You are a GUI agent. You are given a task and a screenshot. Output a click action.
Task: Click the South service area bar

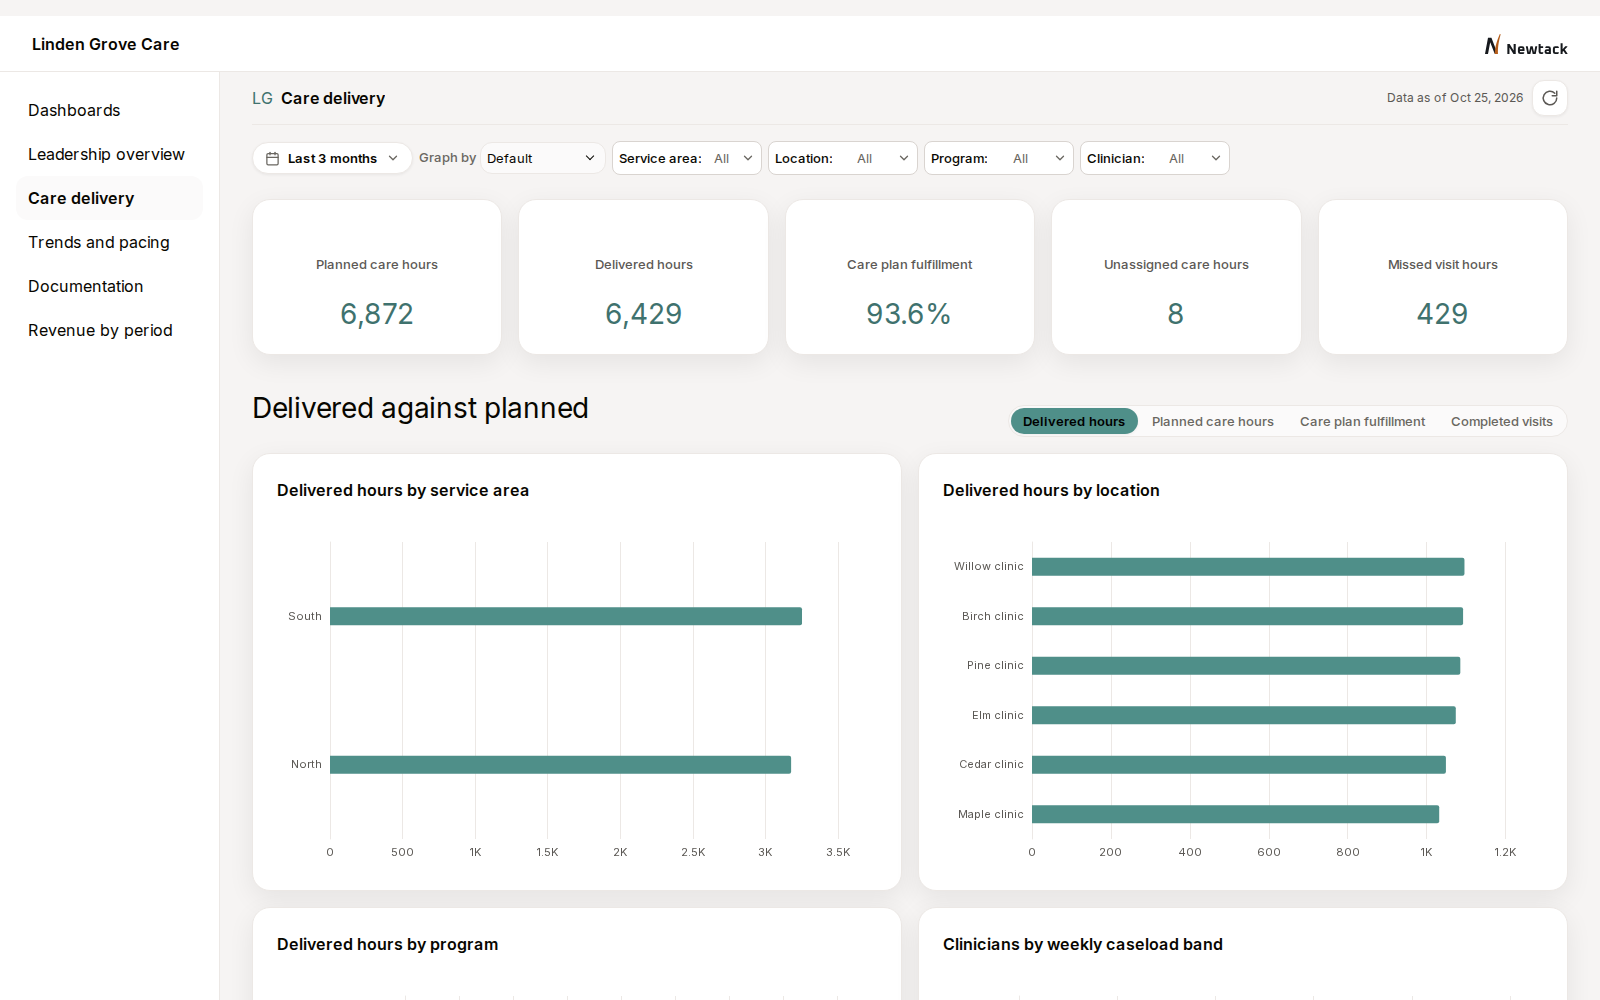click(566, 616)
